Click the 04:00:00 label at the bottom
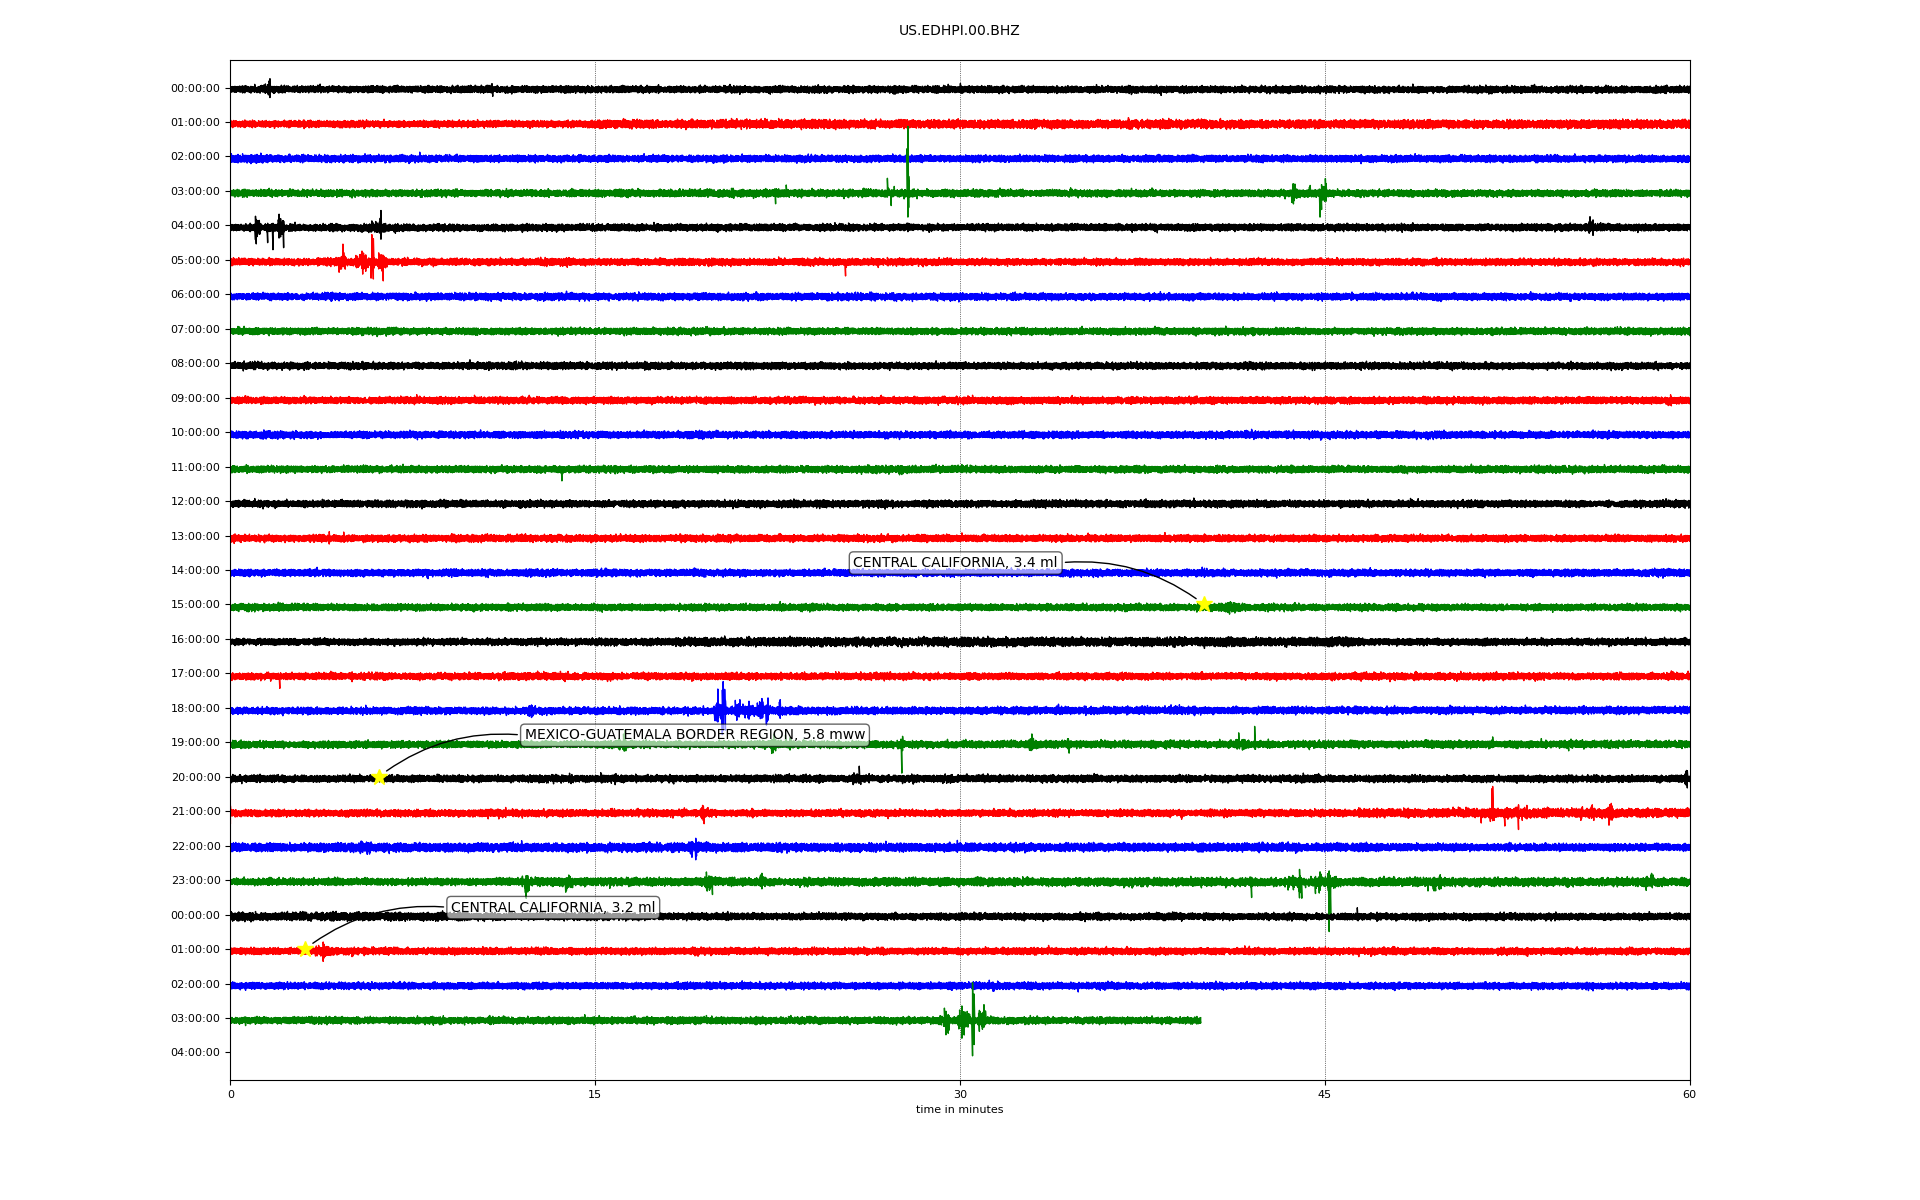Viewport: 1920px width, 1200px height. [195, 1053]
